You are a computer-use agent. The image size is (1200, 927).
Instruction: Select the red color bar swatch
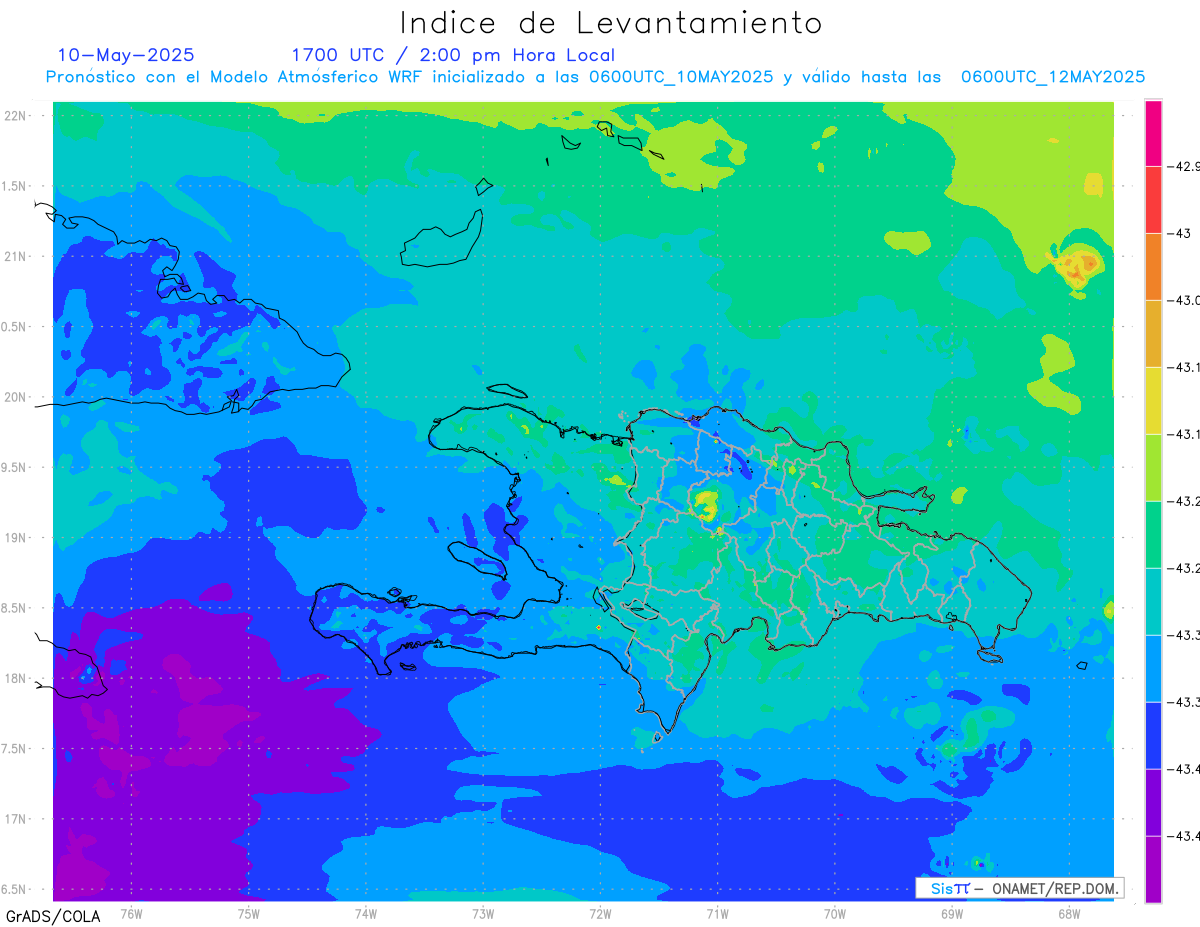point(1153,200)
